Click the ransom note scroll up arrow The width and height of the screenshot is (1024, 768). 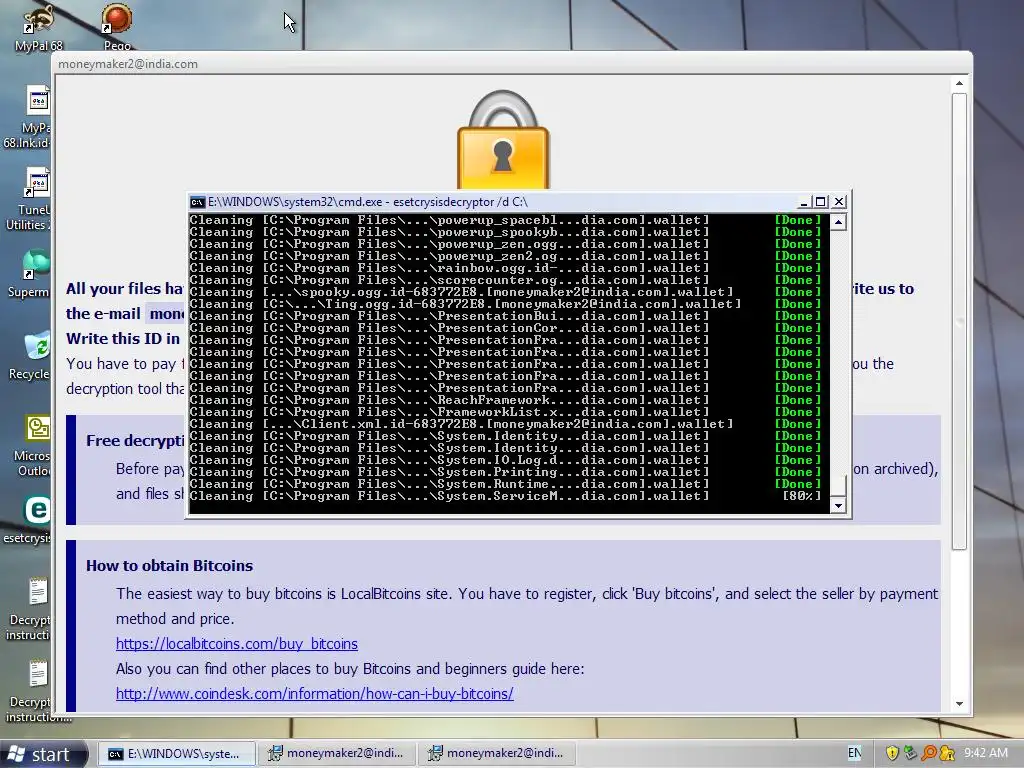point(959,84)
